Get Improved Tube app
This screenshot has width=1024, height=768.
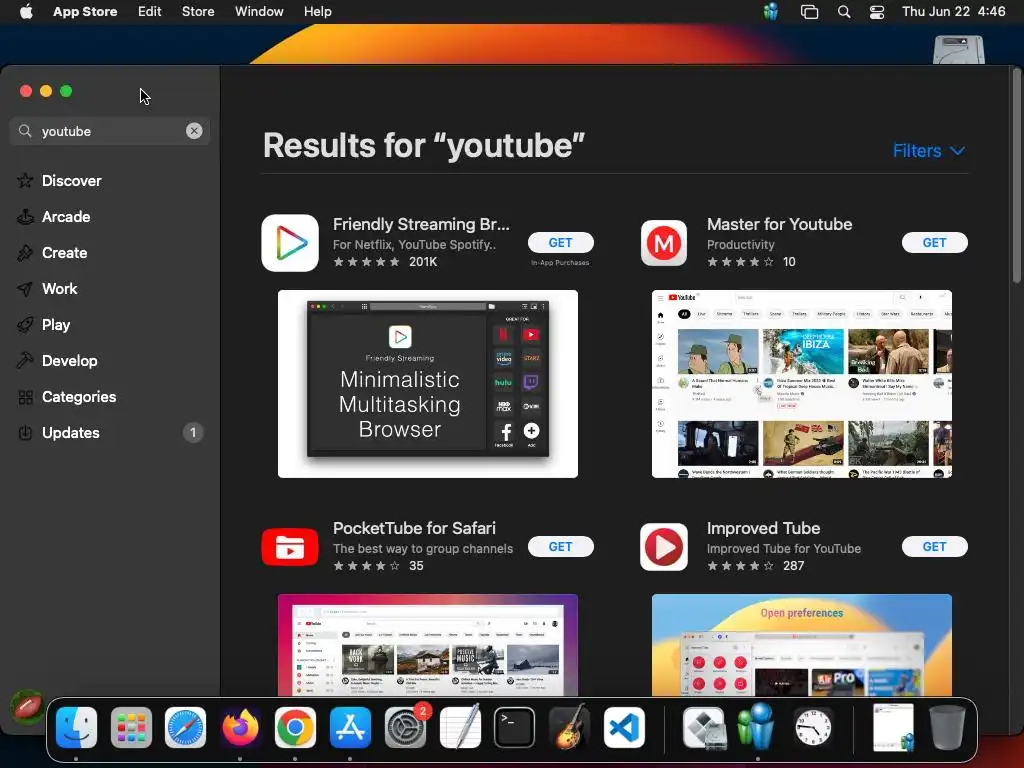click(x=935, y=547)
